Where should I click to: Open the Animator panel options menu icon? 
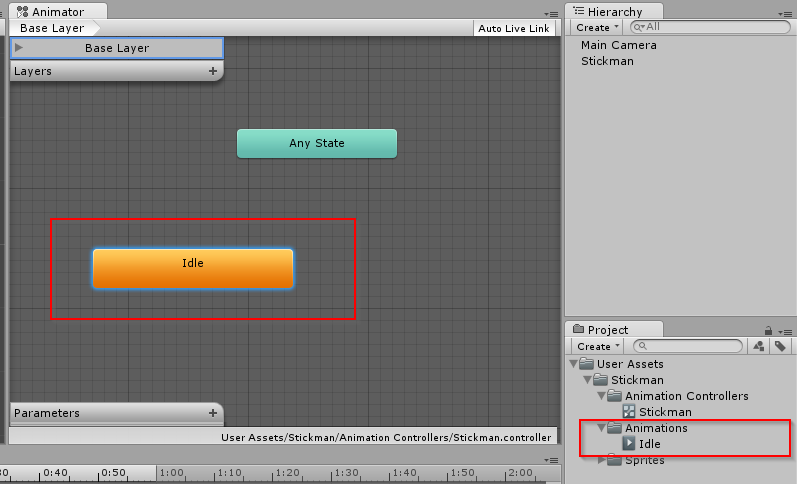click(551, 12)
